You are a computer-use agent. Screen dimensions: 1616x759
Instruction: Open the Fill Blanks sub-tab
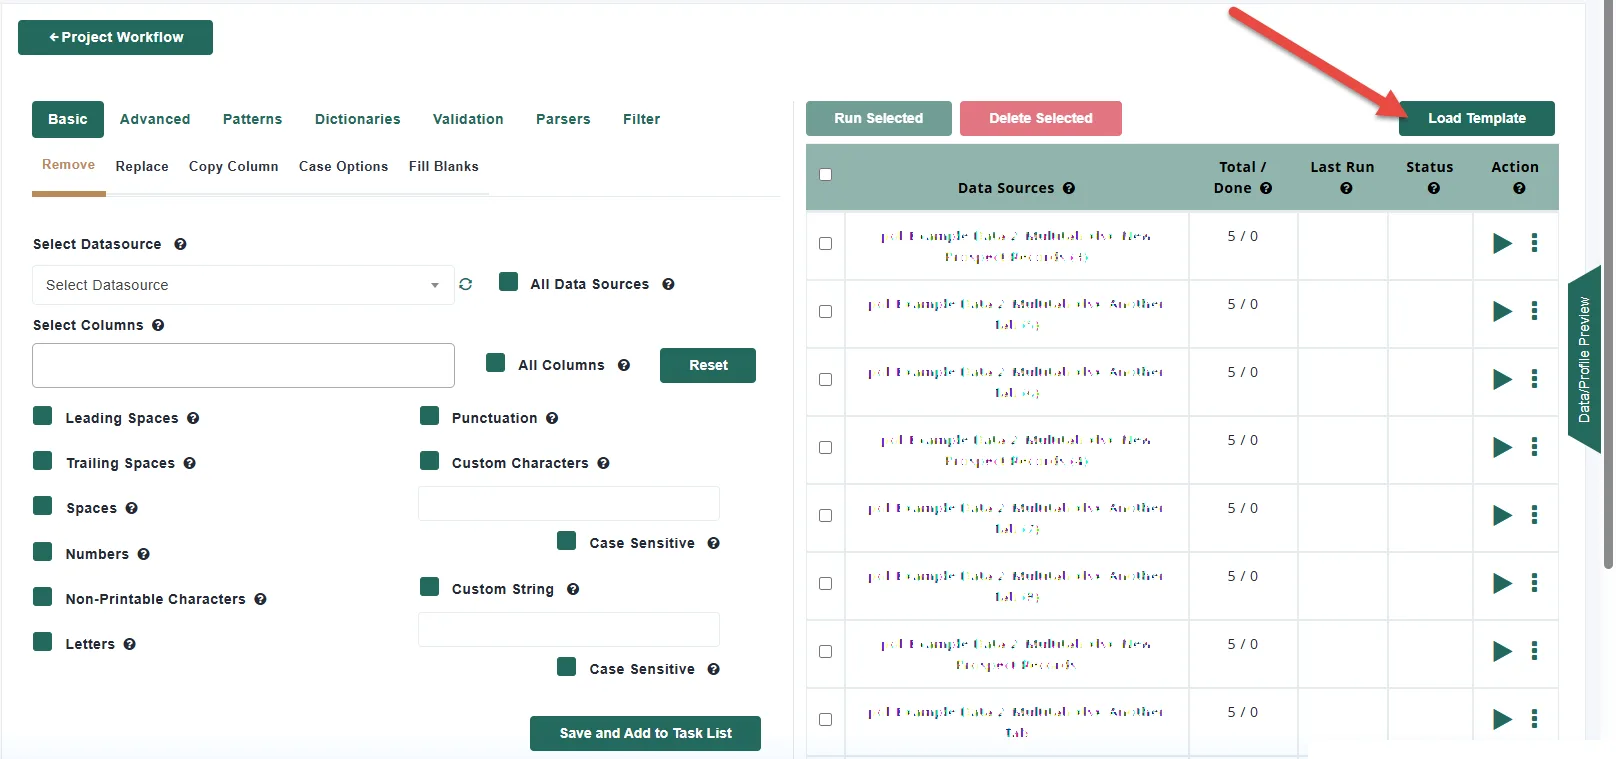(443, 166)
